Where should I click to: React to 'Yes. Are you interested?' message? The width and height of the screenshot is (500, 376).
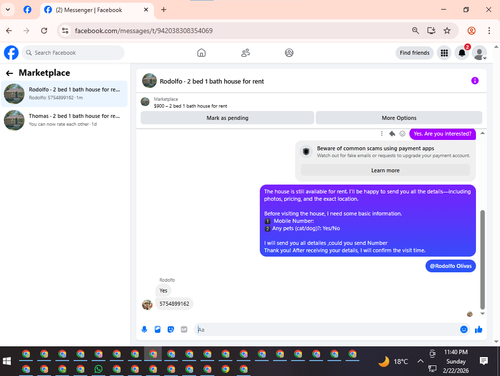(x=402, y=134)
